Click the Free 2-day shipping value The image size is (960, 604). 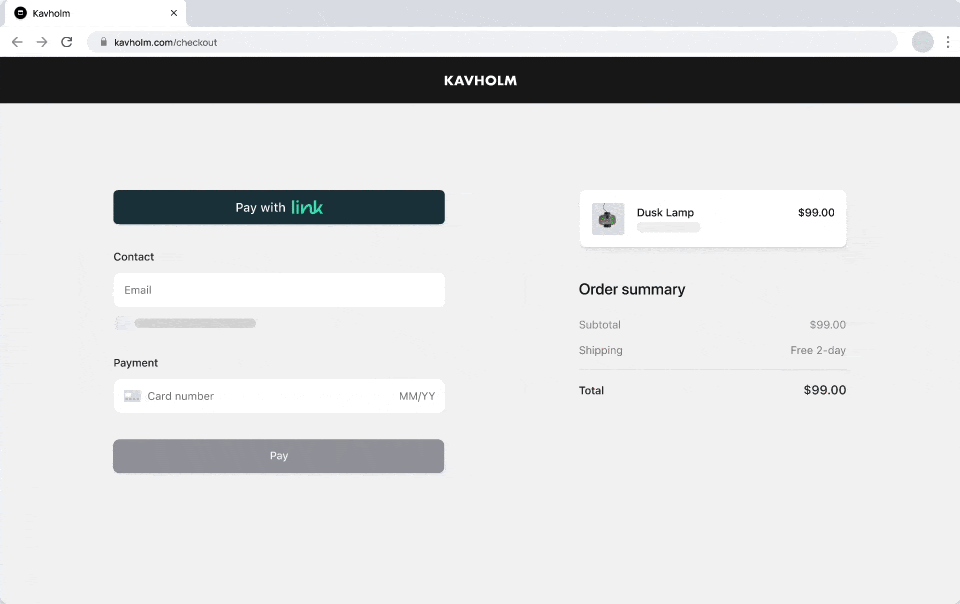[818, 350]
